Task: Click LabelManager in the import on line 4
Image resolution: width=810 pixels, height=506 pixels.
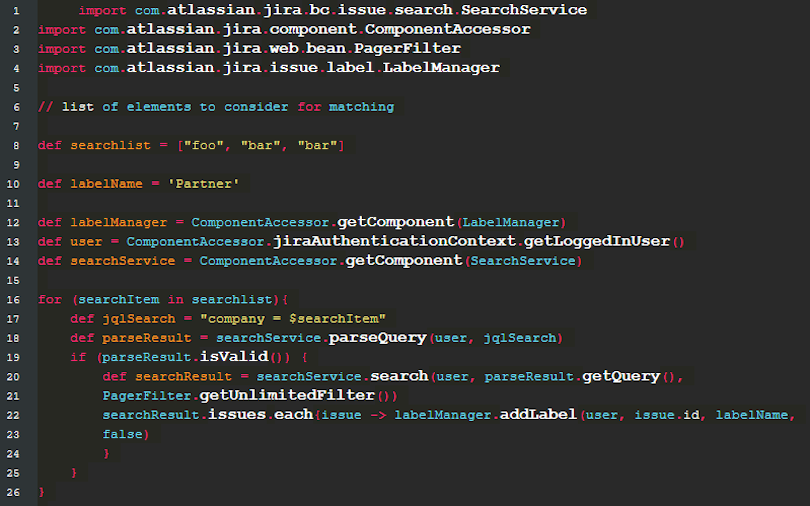Action: click(441, 68)
